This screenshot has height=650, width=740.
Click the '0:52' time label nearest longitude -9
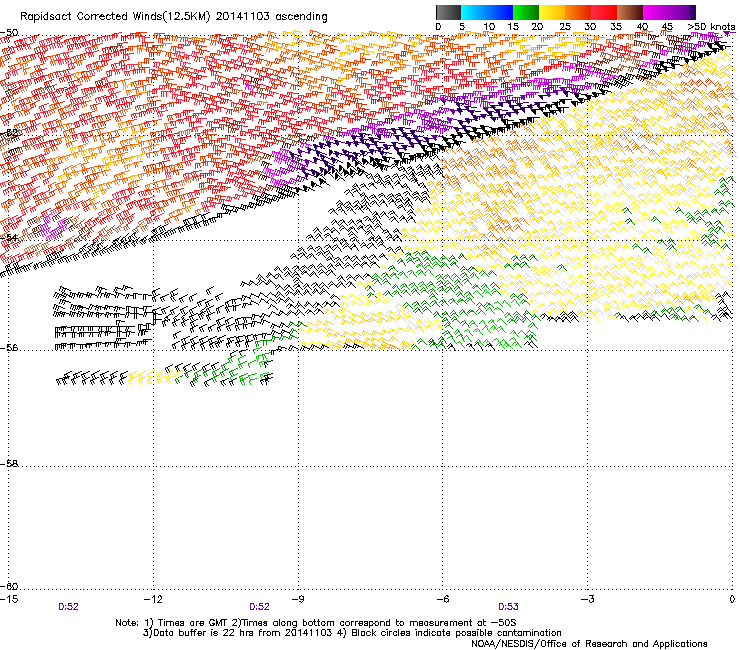pos(259,607)
